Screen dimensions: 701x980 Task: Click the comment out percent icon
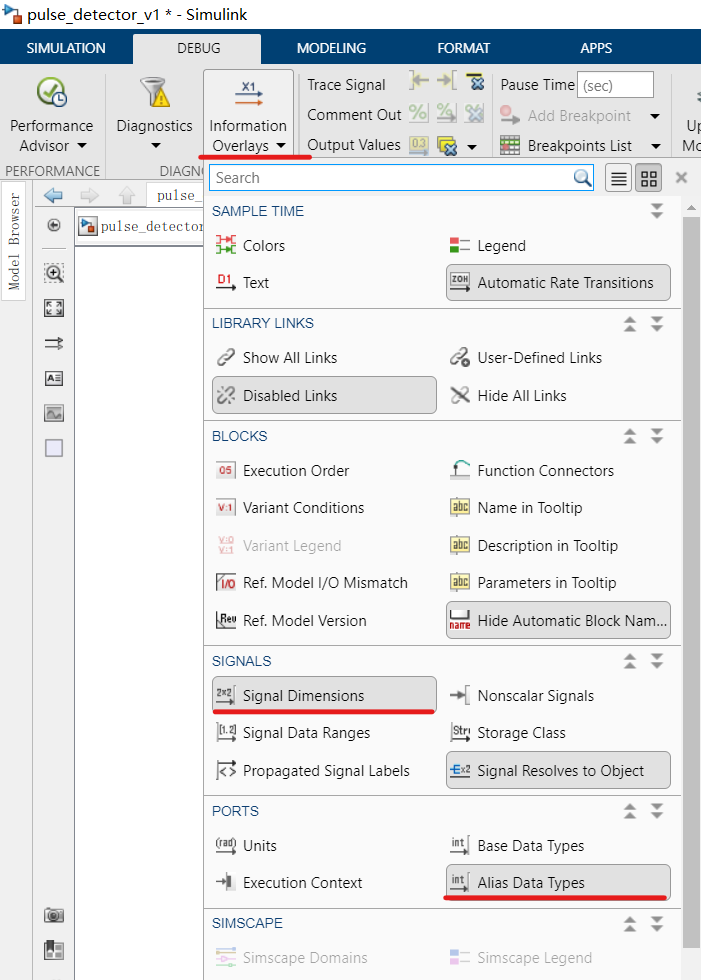(x=419, y=113)
